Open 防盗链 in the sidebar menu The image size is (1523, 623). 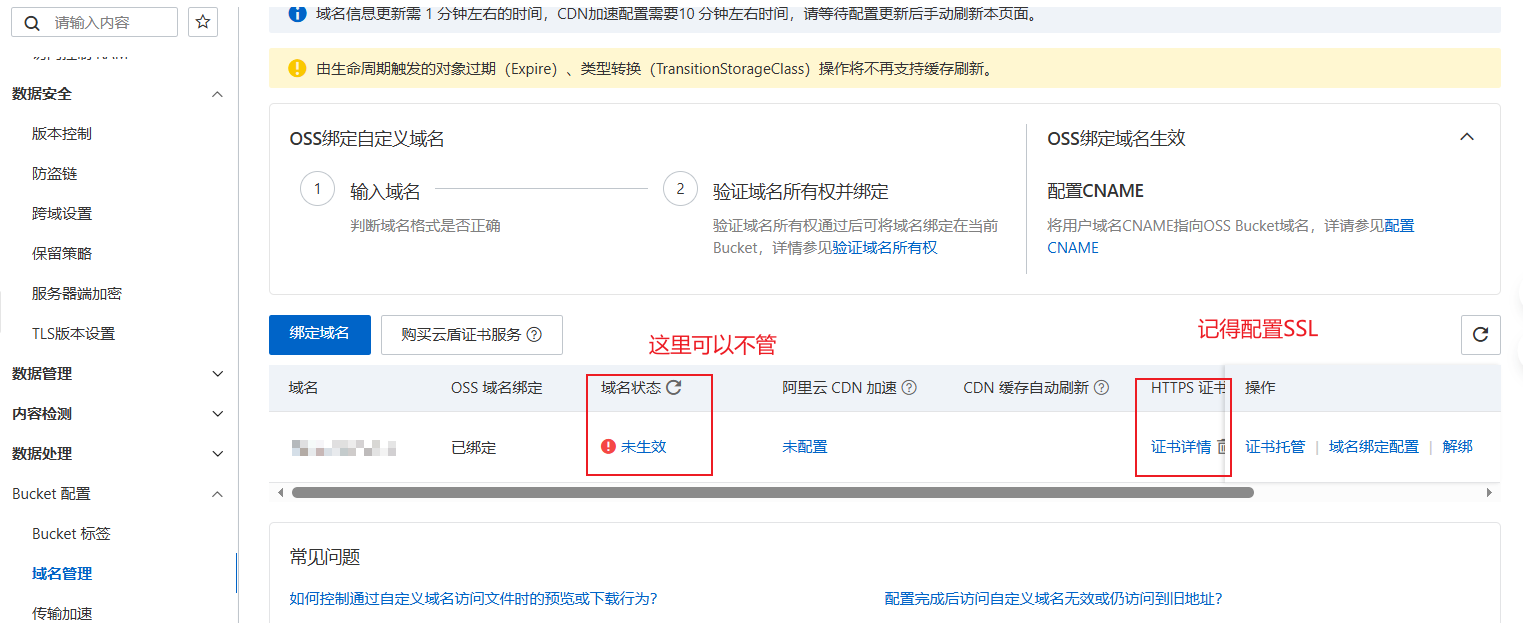click(x=54, y=174)
